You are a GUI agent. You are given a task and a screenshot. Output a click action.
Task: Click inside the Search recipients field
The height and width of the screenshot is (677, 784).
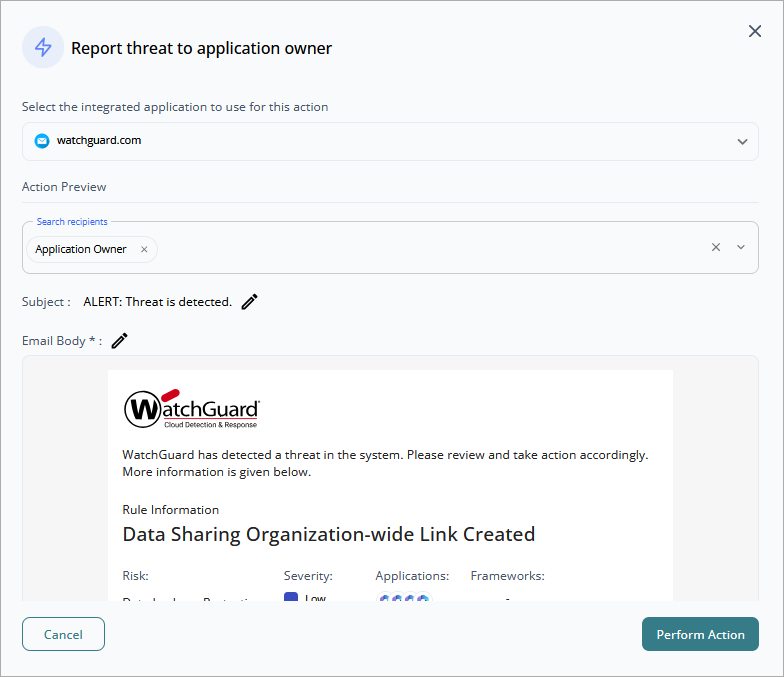[x=430, y=248]
